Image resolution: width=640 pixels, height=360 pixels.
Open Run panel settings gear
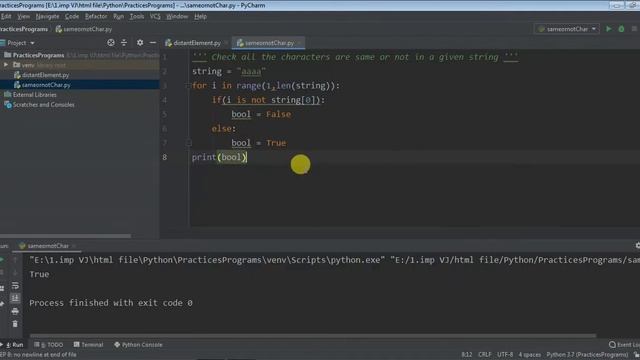click(x=637, y=246)
